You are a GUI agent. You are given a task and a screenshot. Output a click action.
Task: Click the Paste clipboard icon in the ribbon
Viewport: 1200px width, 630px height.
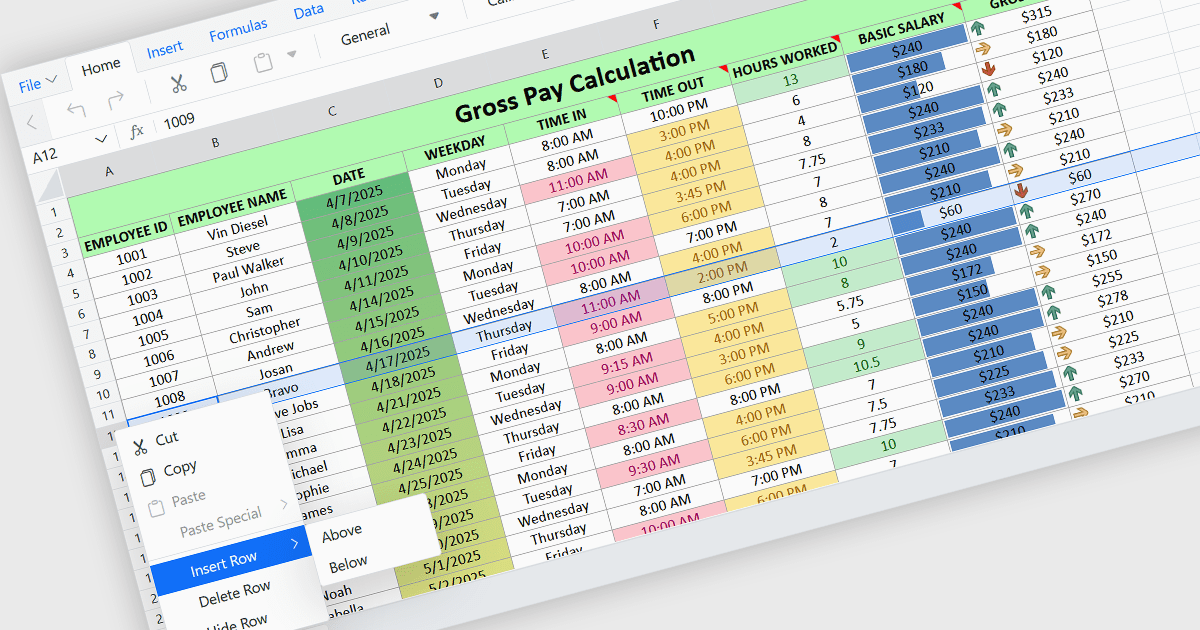click(263, 64)
